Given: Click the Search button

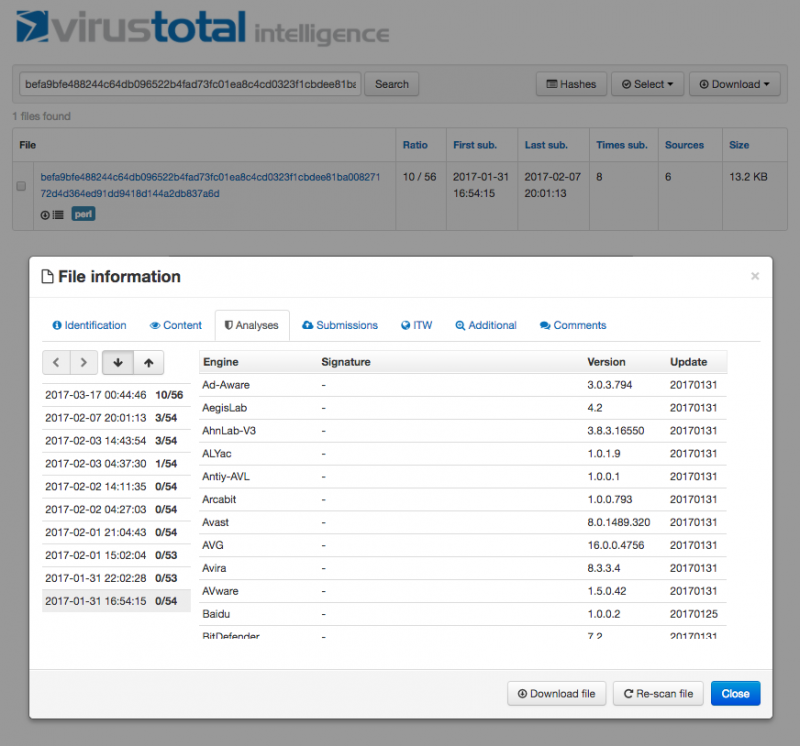Looking at the screenshot, I should pyautogui.click(x=392, y=84).
